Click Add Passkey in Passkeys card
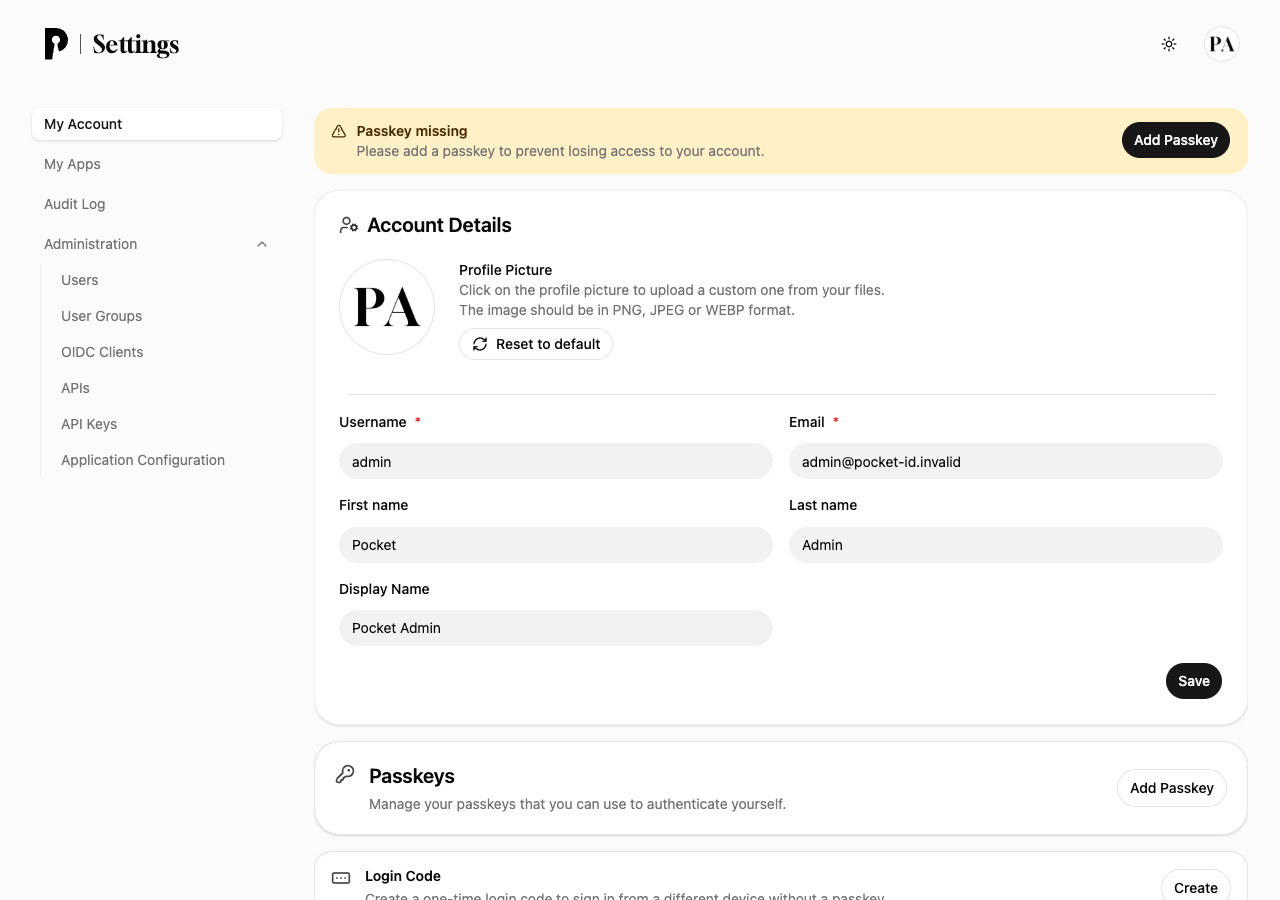The image size is (1280, 900). click(x=1172, y=788)
